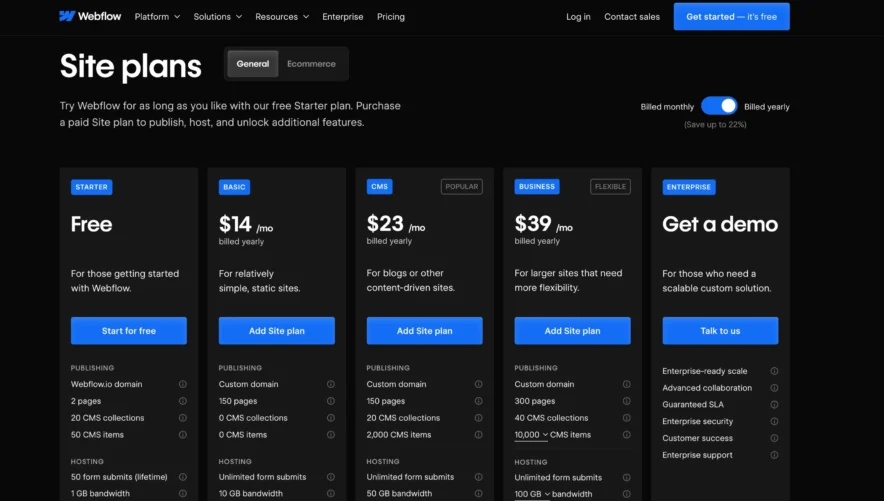Open the Enterprise nav link
This screenshot has width=884, height=501.
[343, 17]
